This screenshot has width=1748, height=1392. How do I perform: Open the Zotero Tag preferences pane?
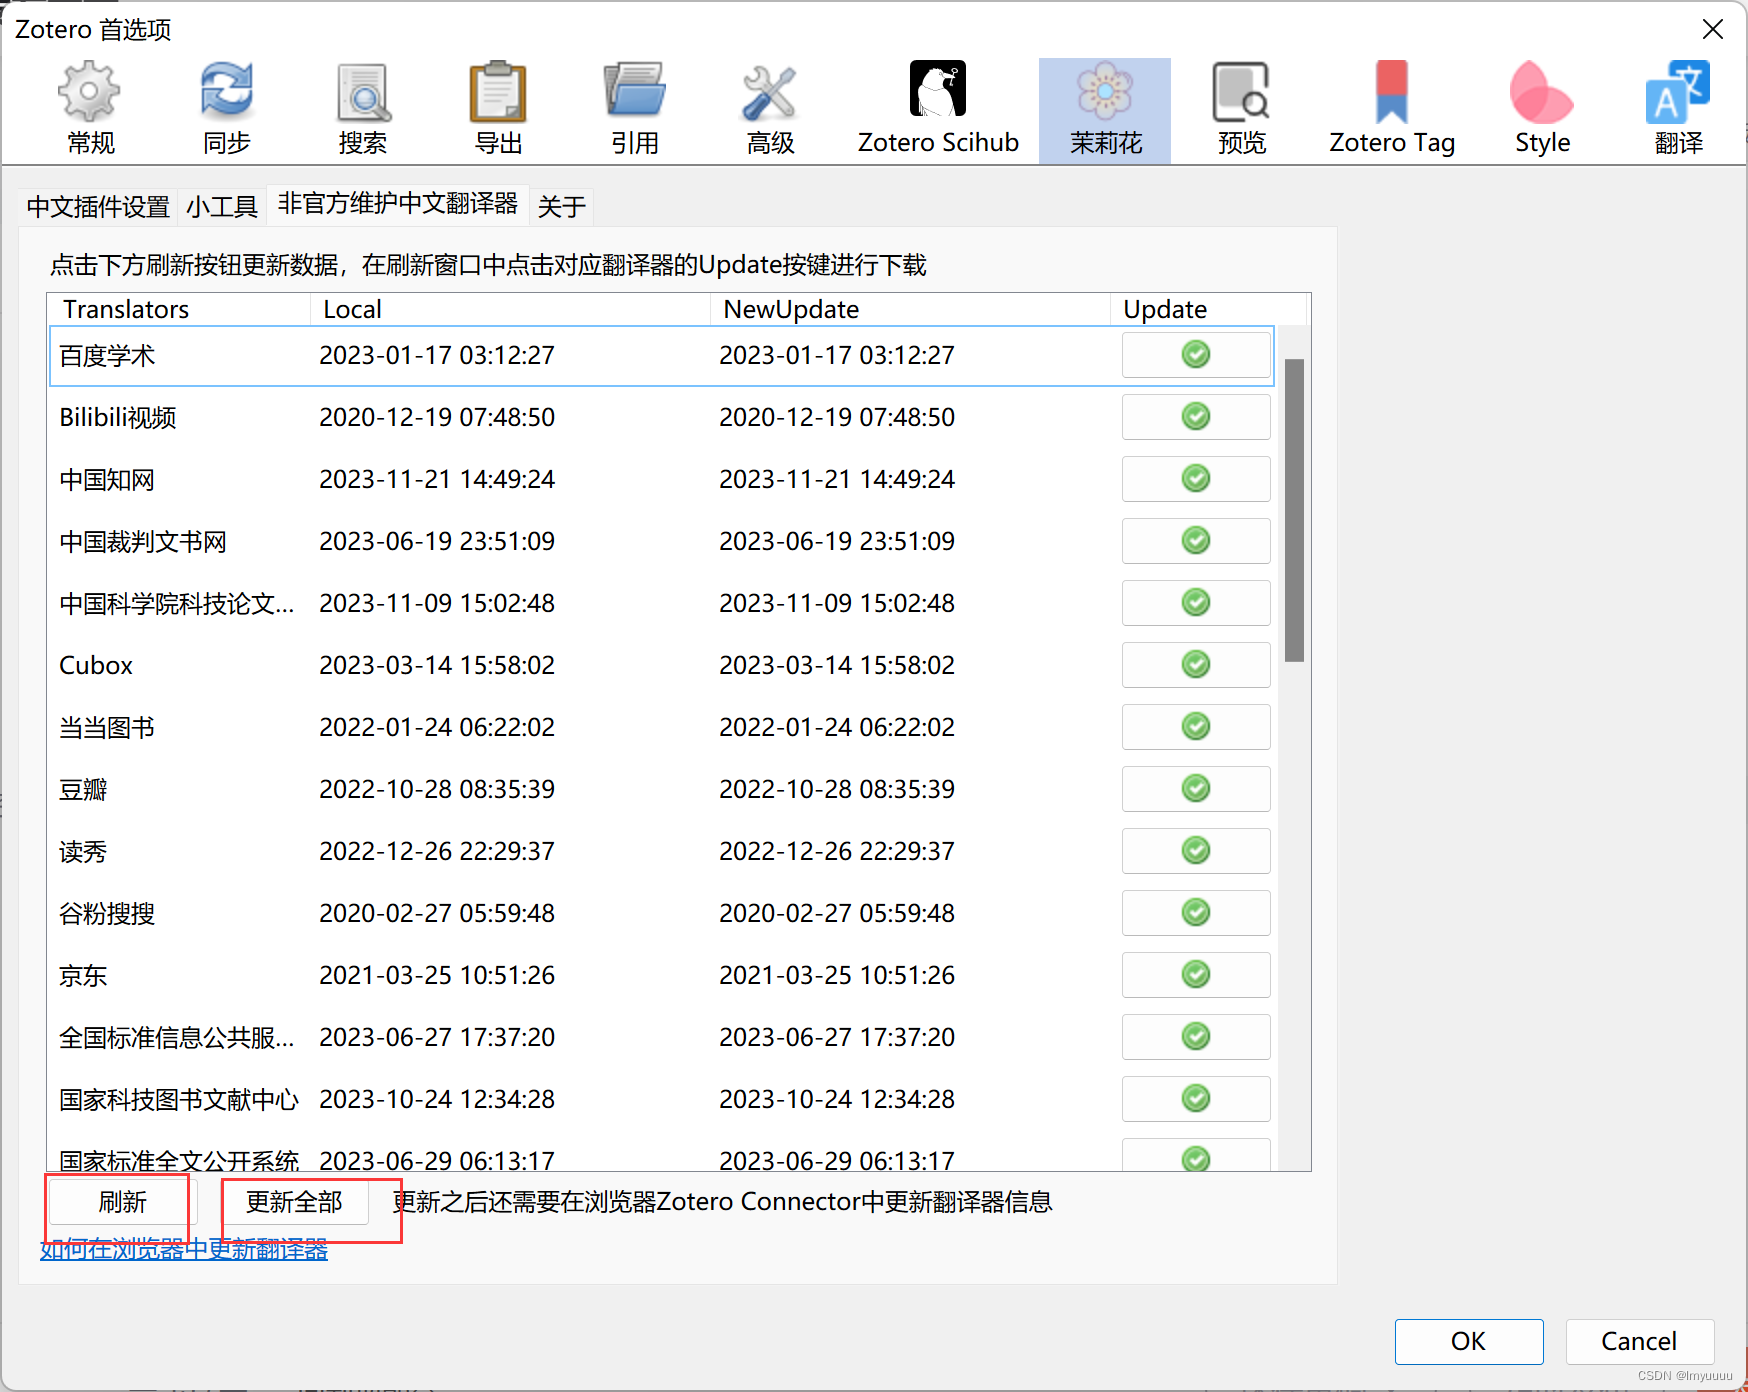point(1392,110)
